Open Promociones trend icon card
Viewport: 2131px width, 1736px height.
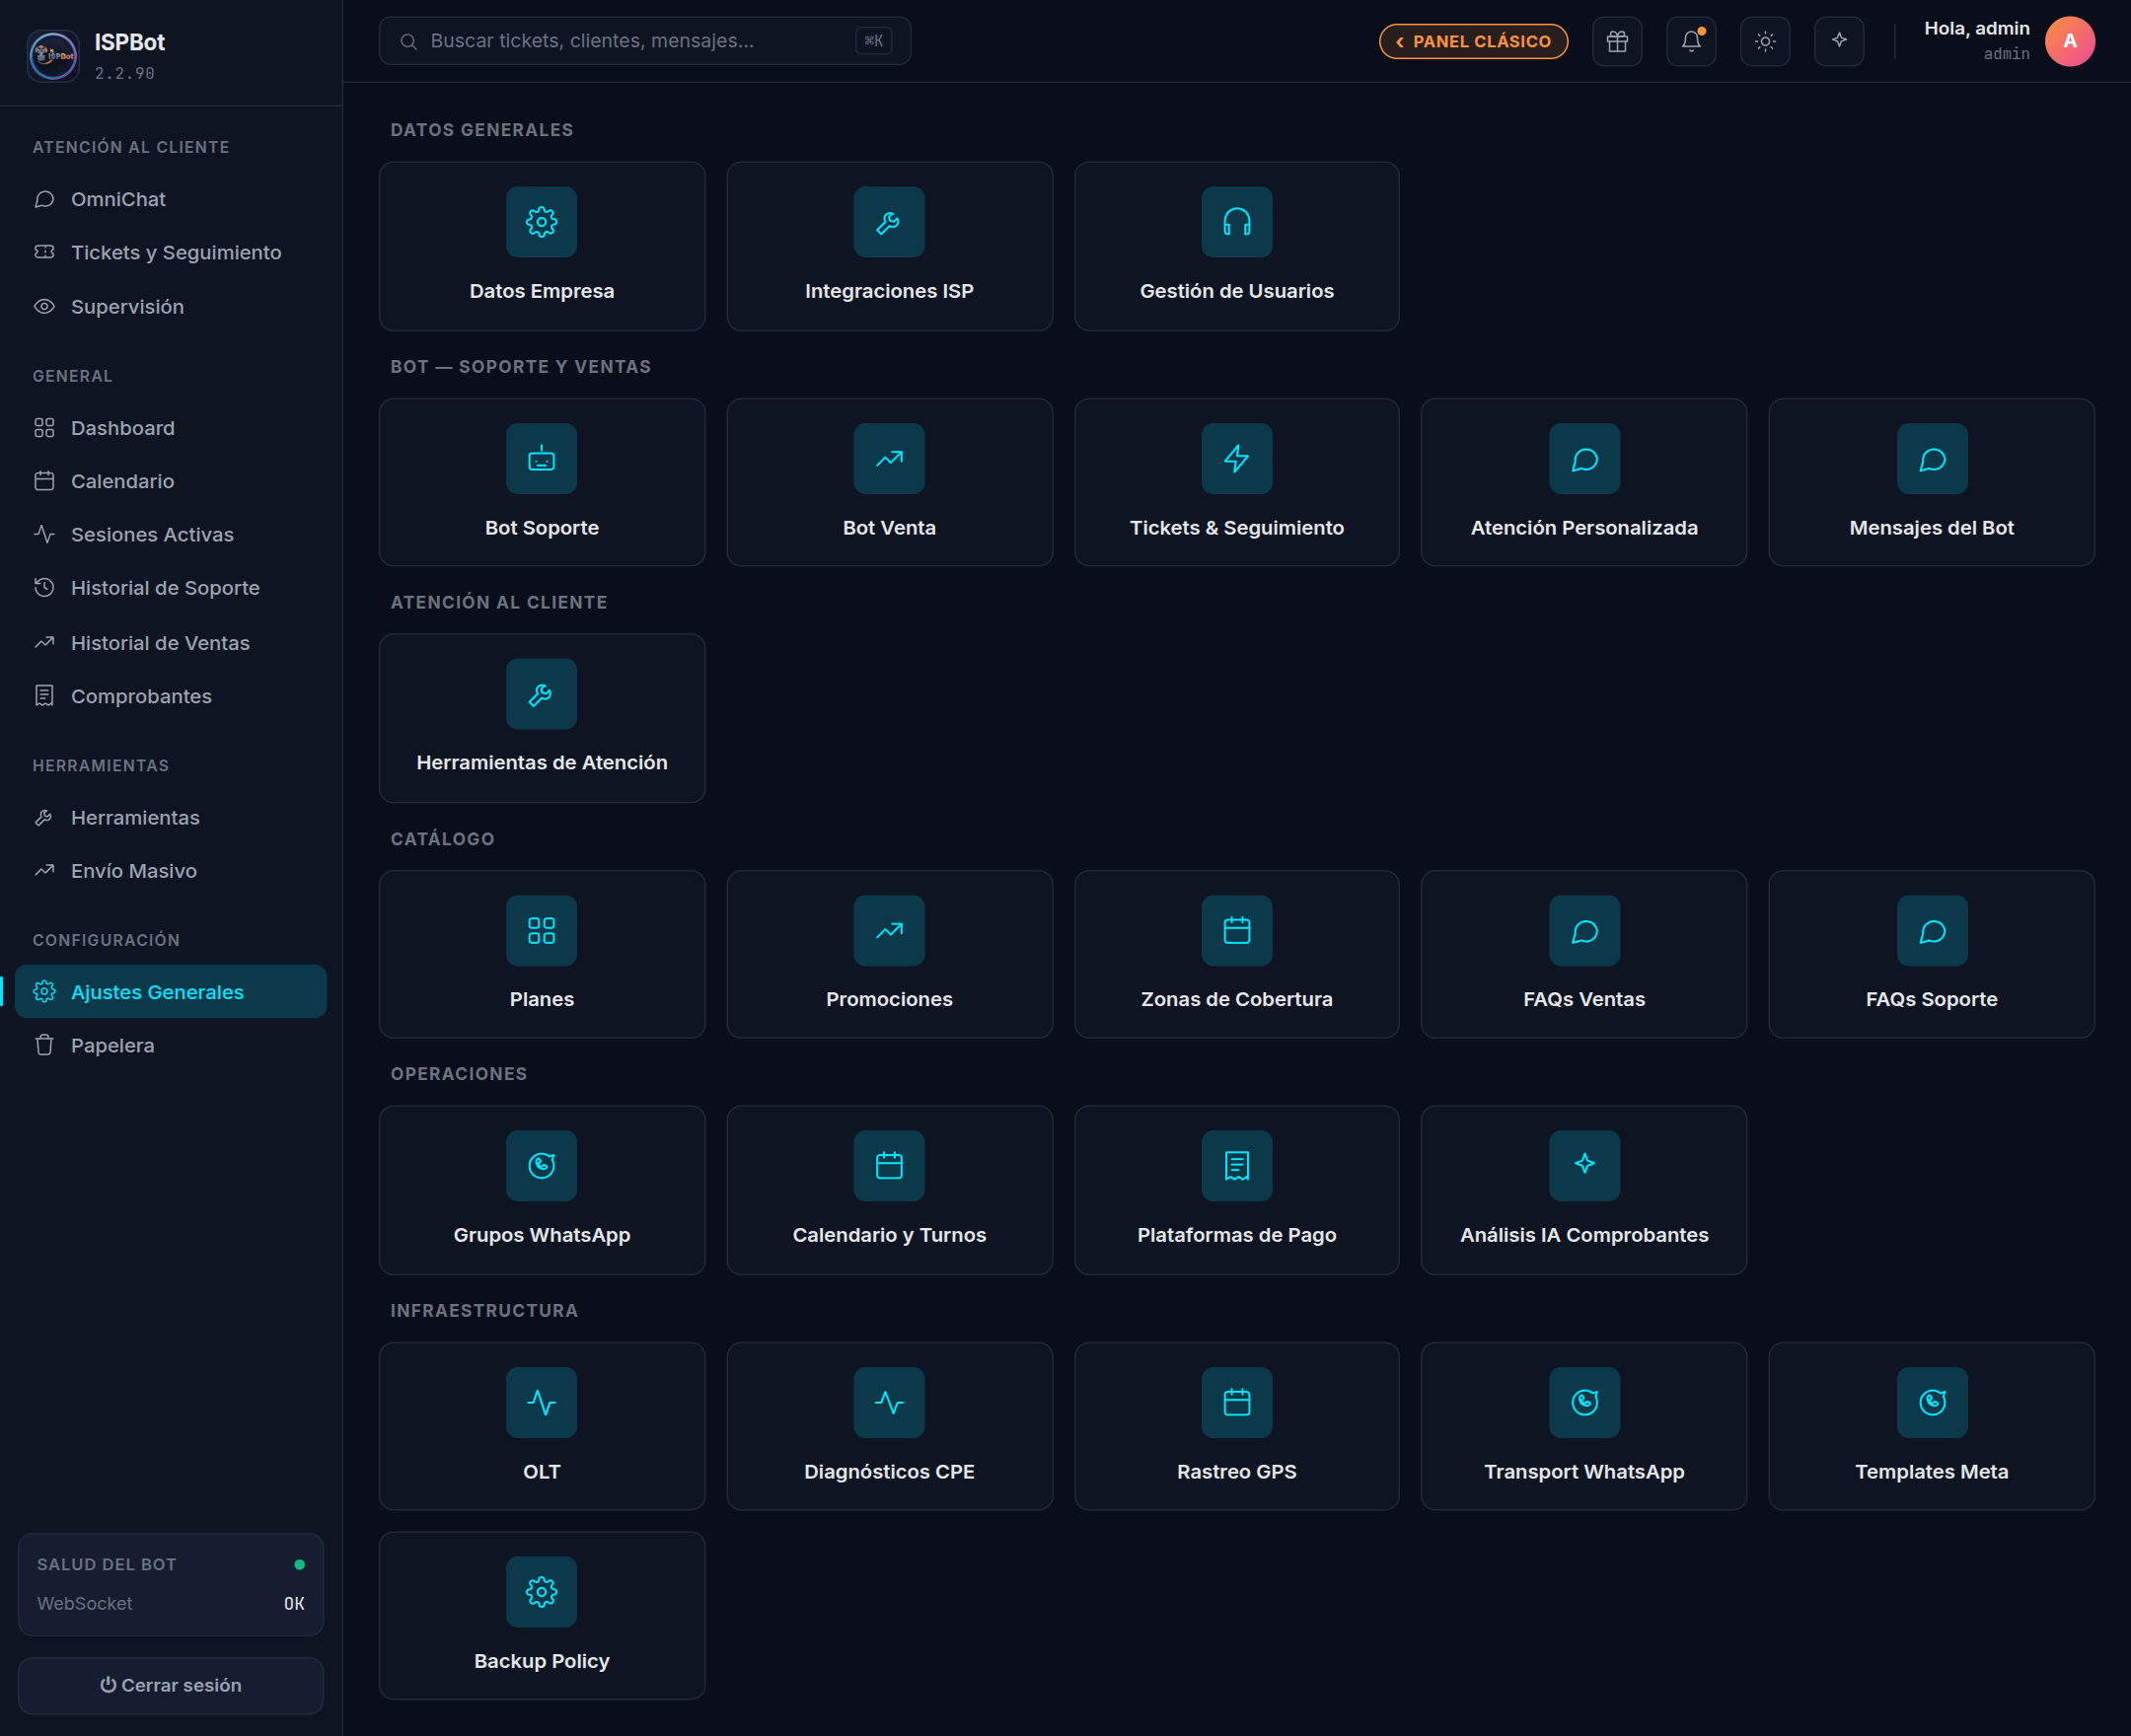889,931
